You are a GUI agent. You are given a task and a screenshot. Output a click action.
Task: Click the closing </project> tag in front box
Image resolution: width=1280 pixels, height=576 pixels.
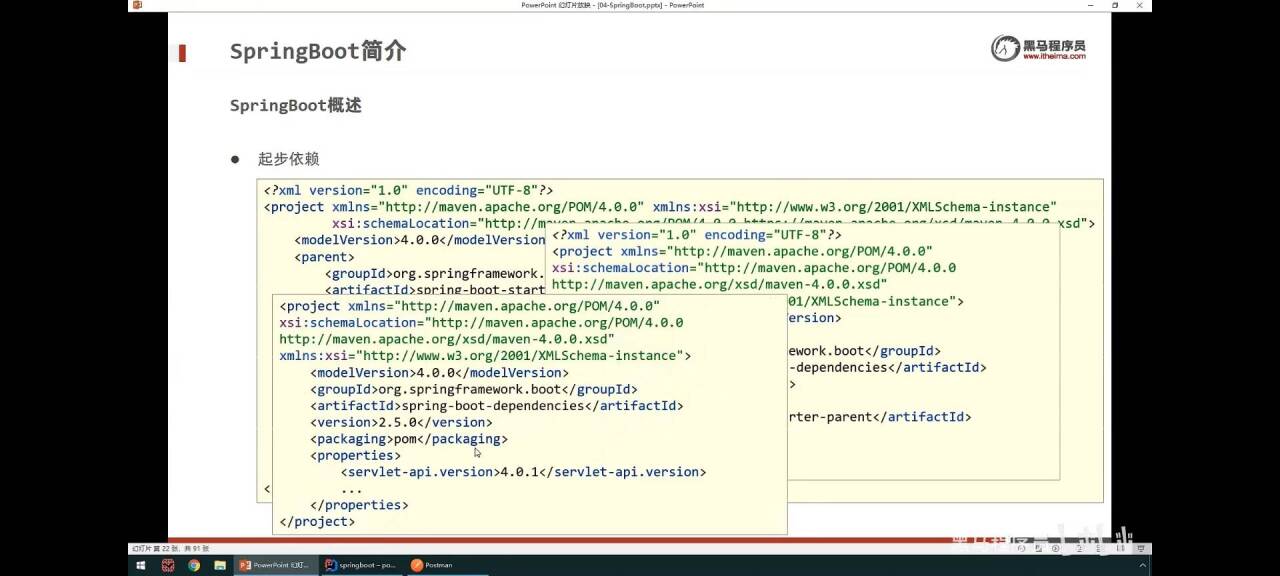(x=317, y=521)
